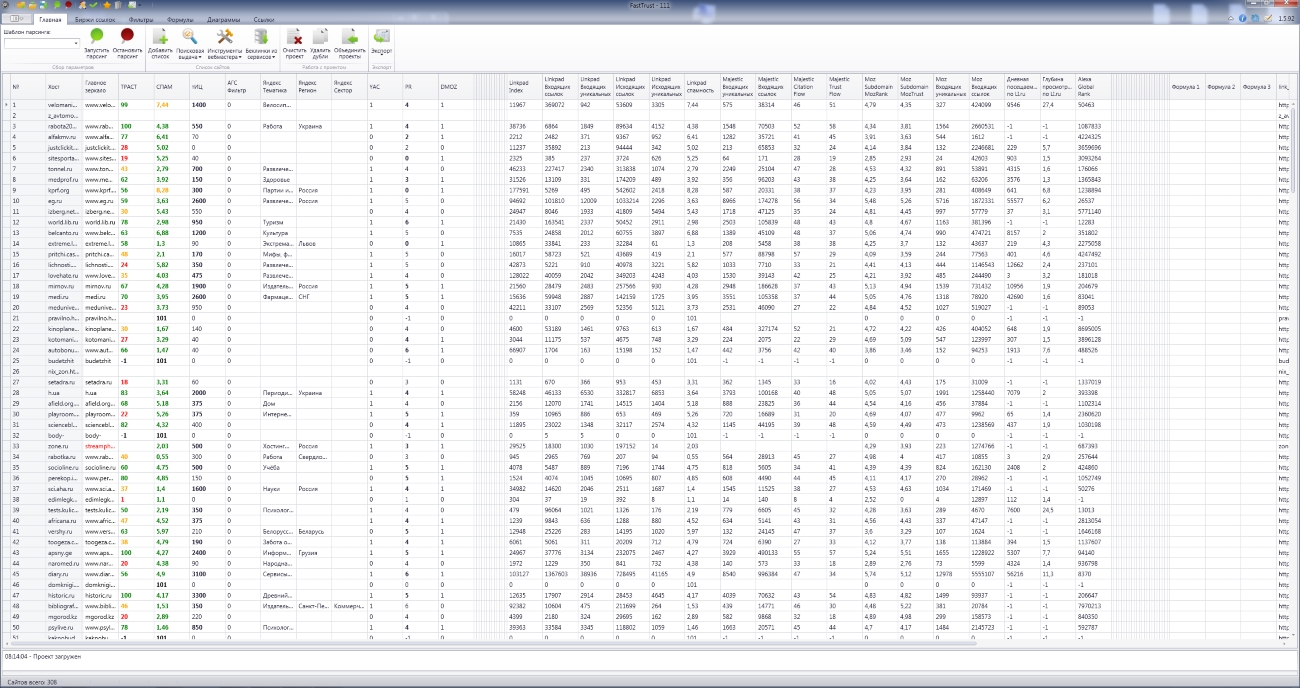Open the Ссылки tab
This screenshot has width=1300, height=688.
(264, 19)
